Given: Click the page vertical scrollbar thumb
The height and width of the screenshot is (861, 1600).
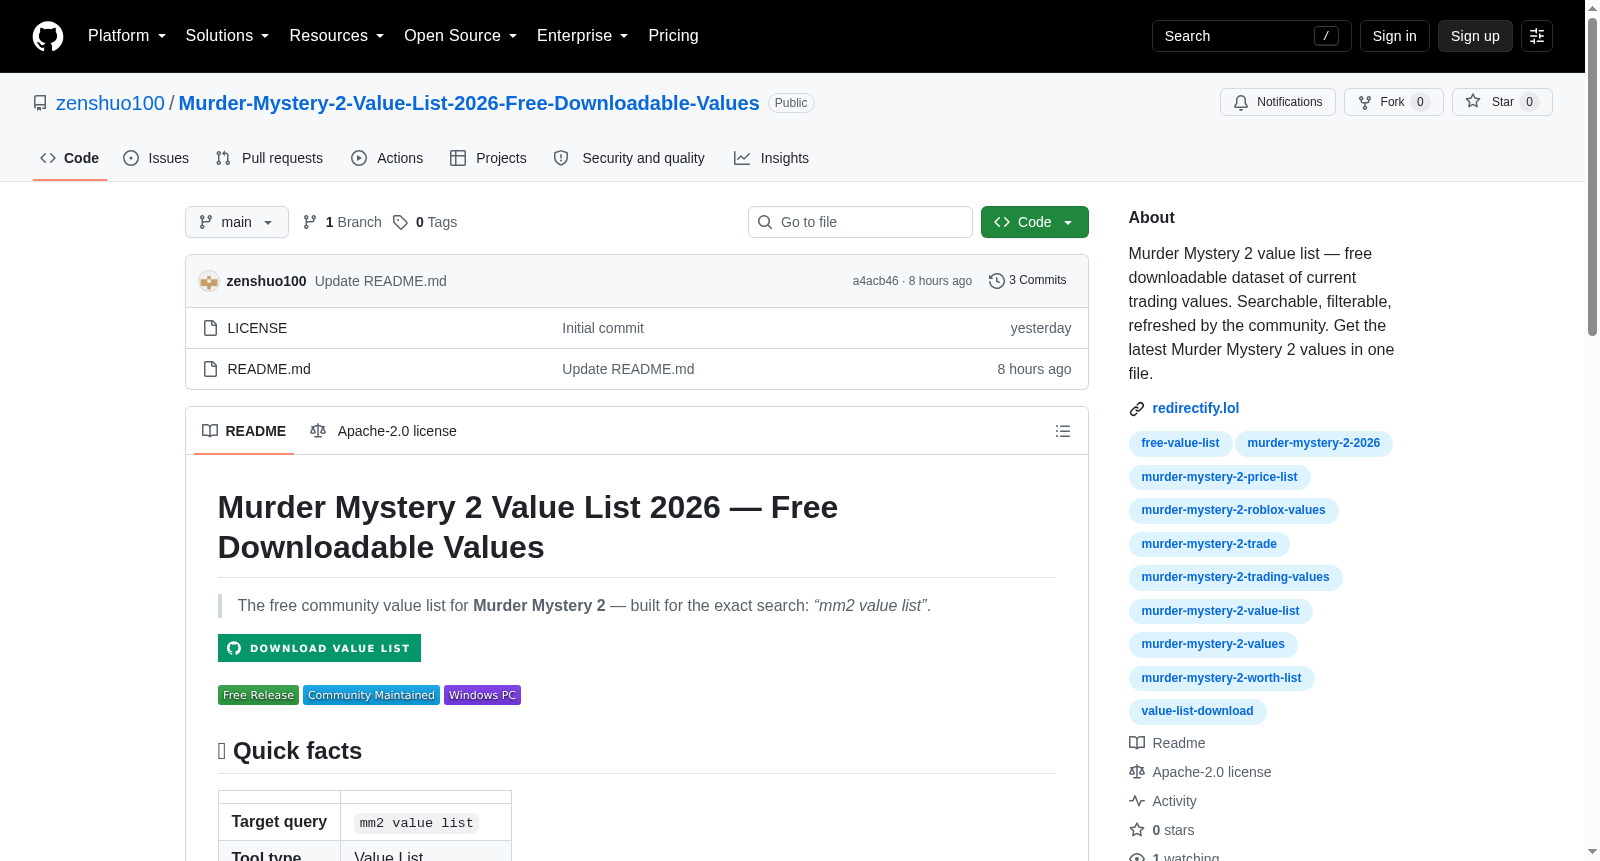Looking at the screenshot, I should 1592,175.
